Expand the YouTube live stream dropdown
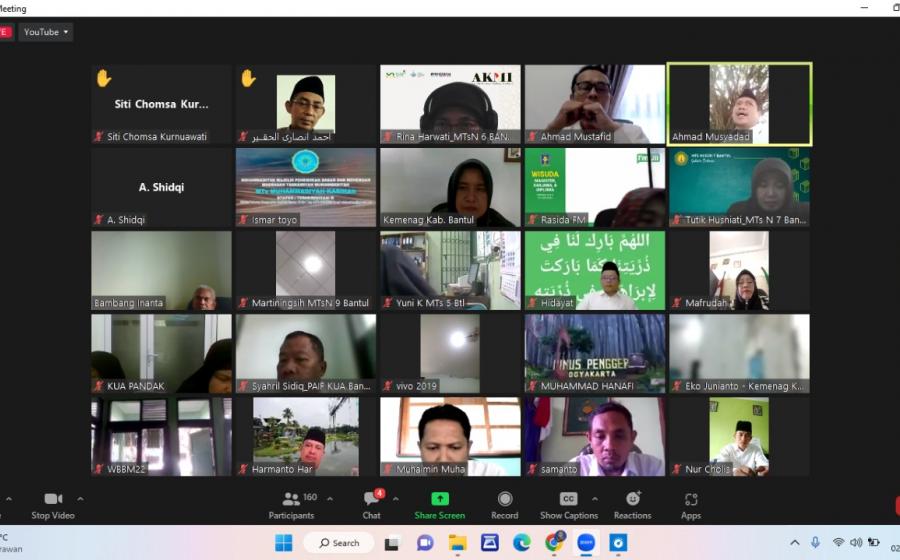The height and width of the screenshot is (560, 900). tap(47, 32)
